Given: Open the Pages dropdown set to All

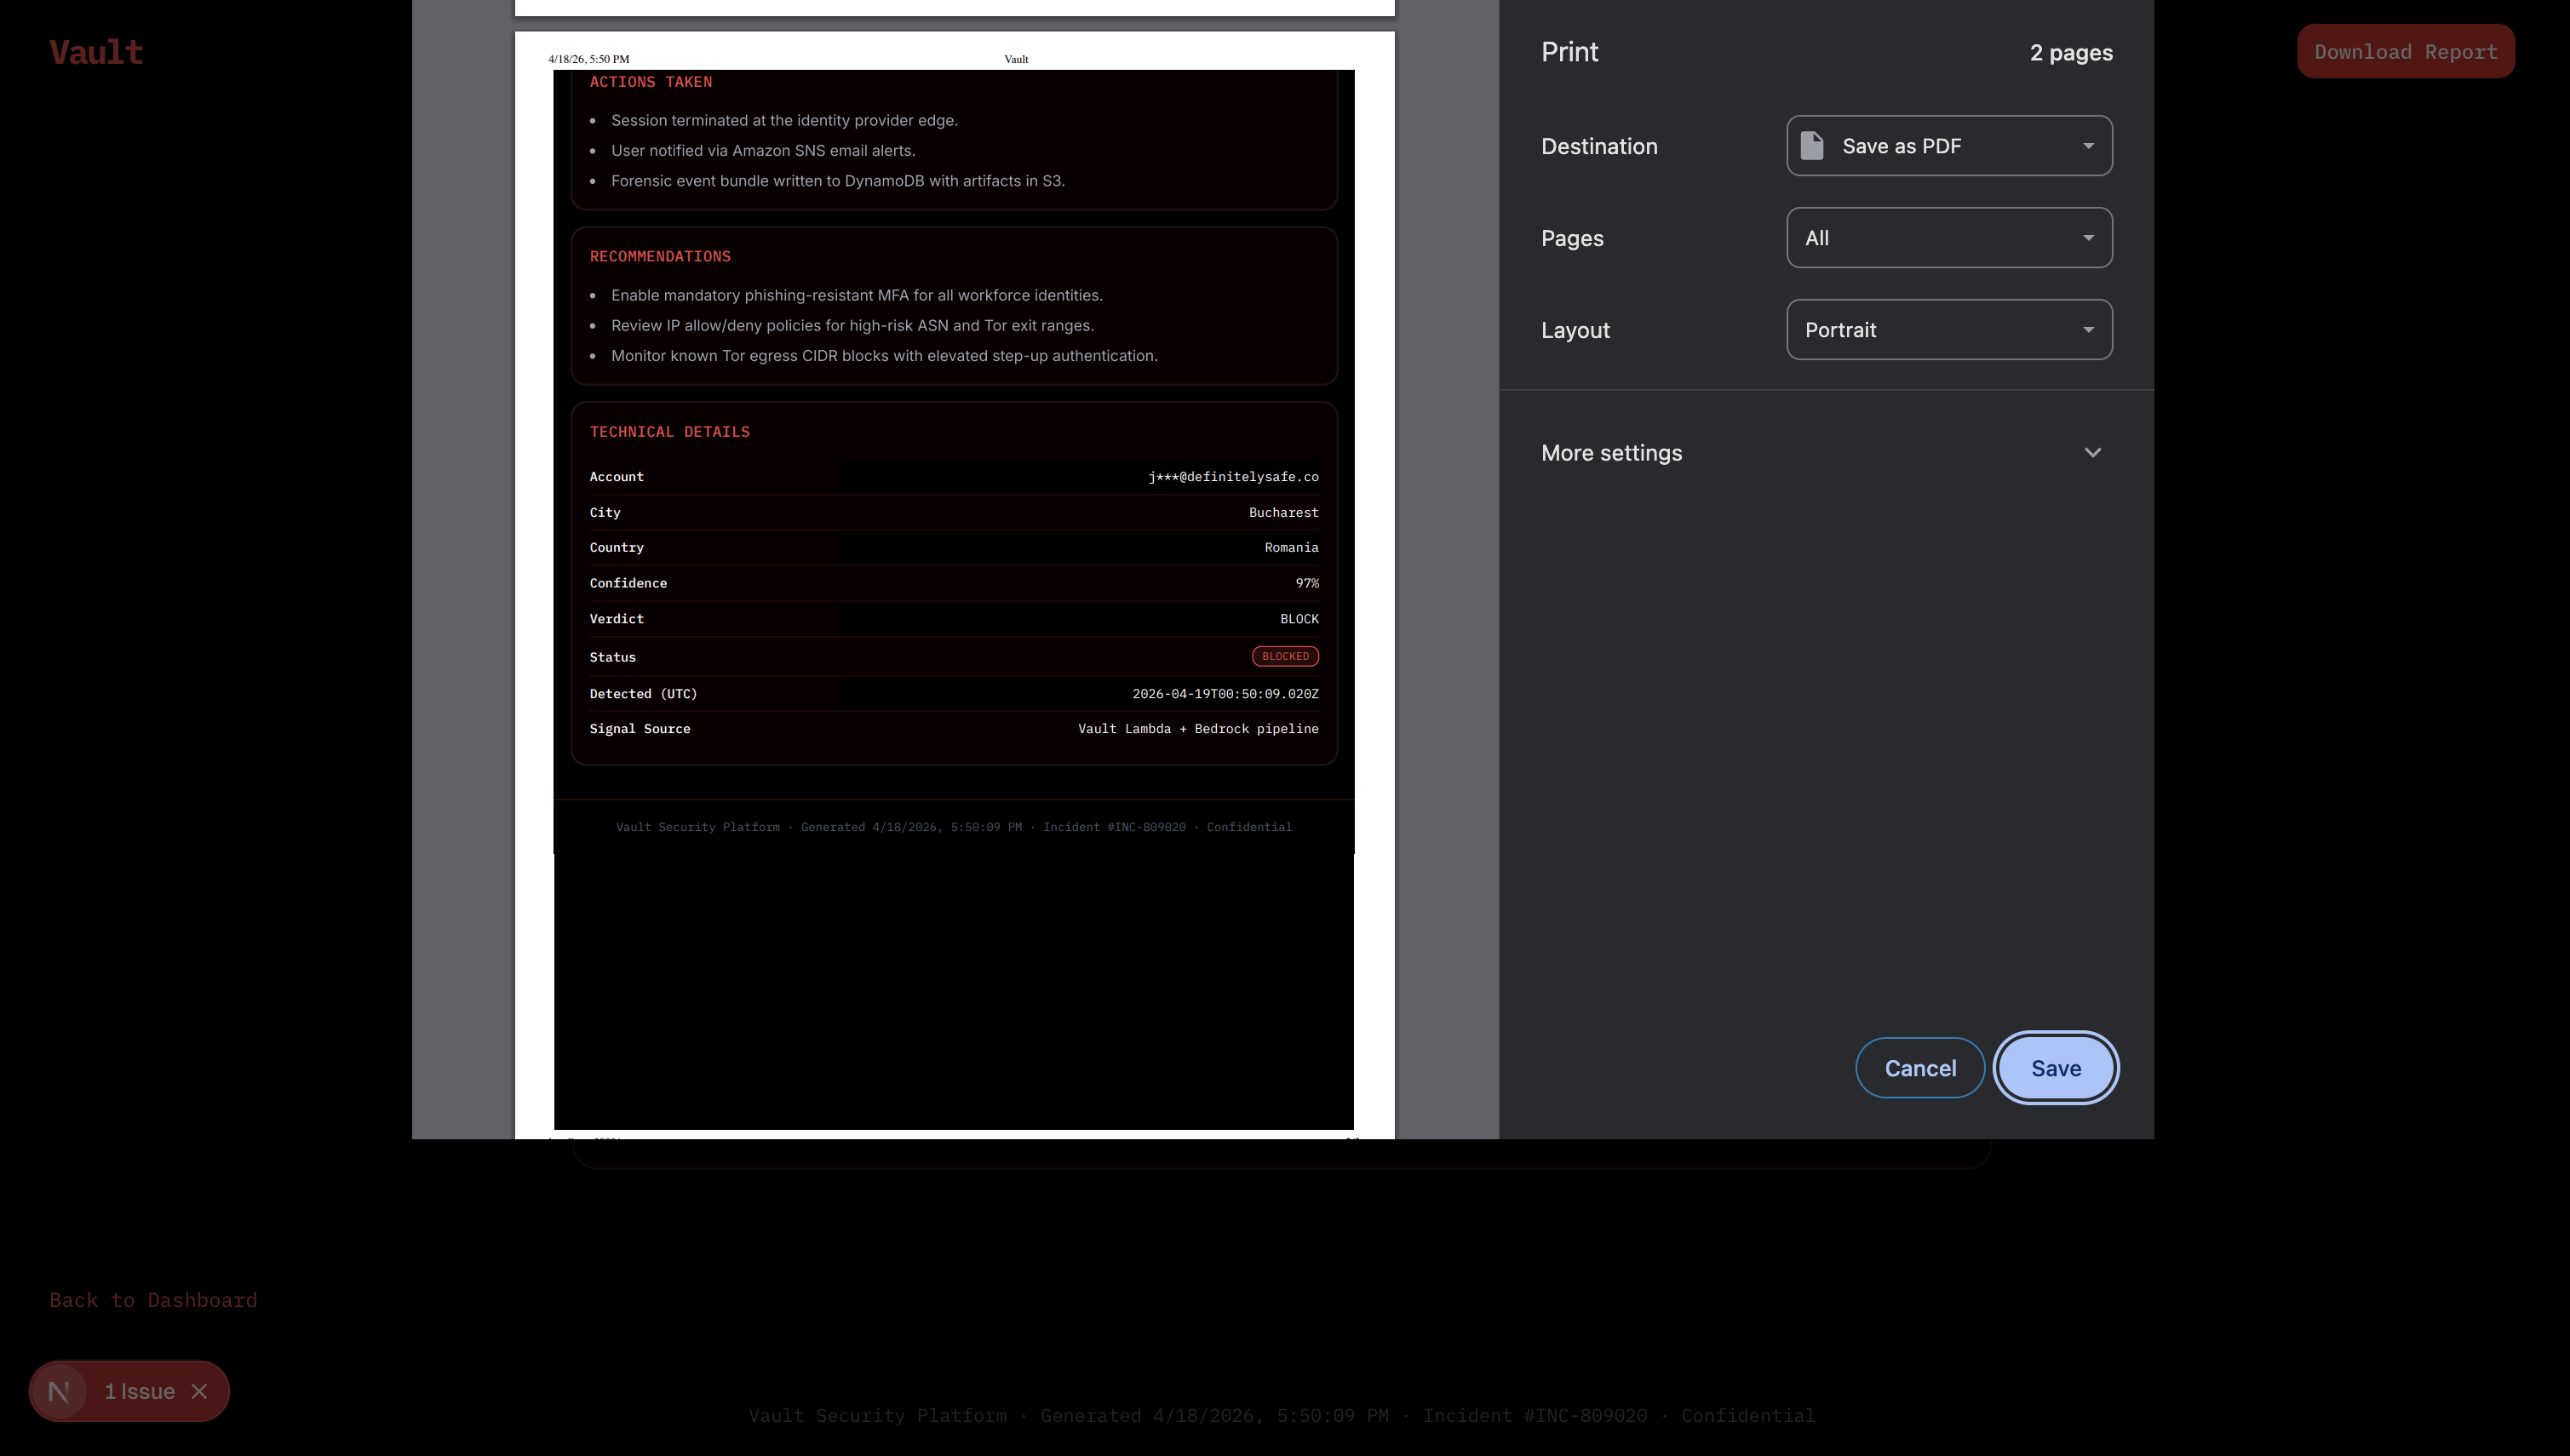Looking at the screenshot, I should click(x=1948, y=238).
